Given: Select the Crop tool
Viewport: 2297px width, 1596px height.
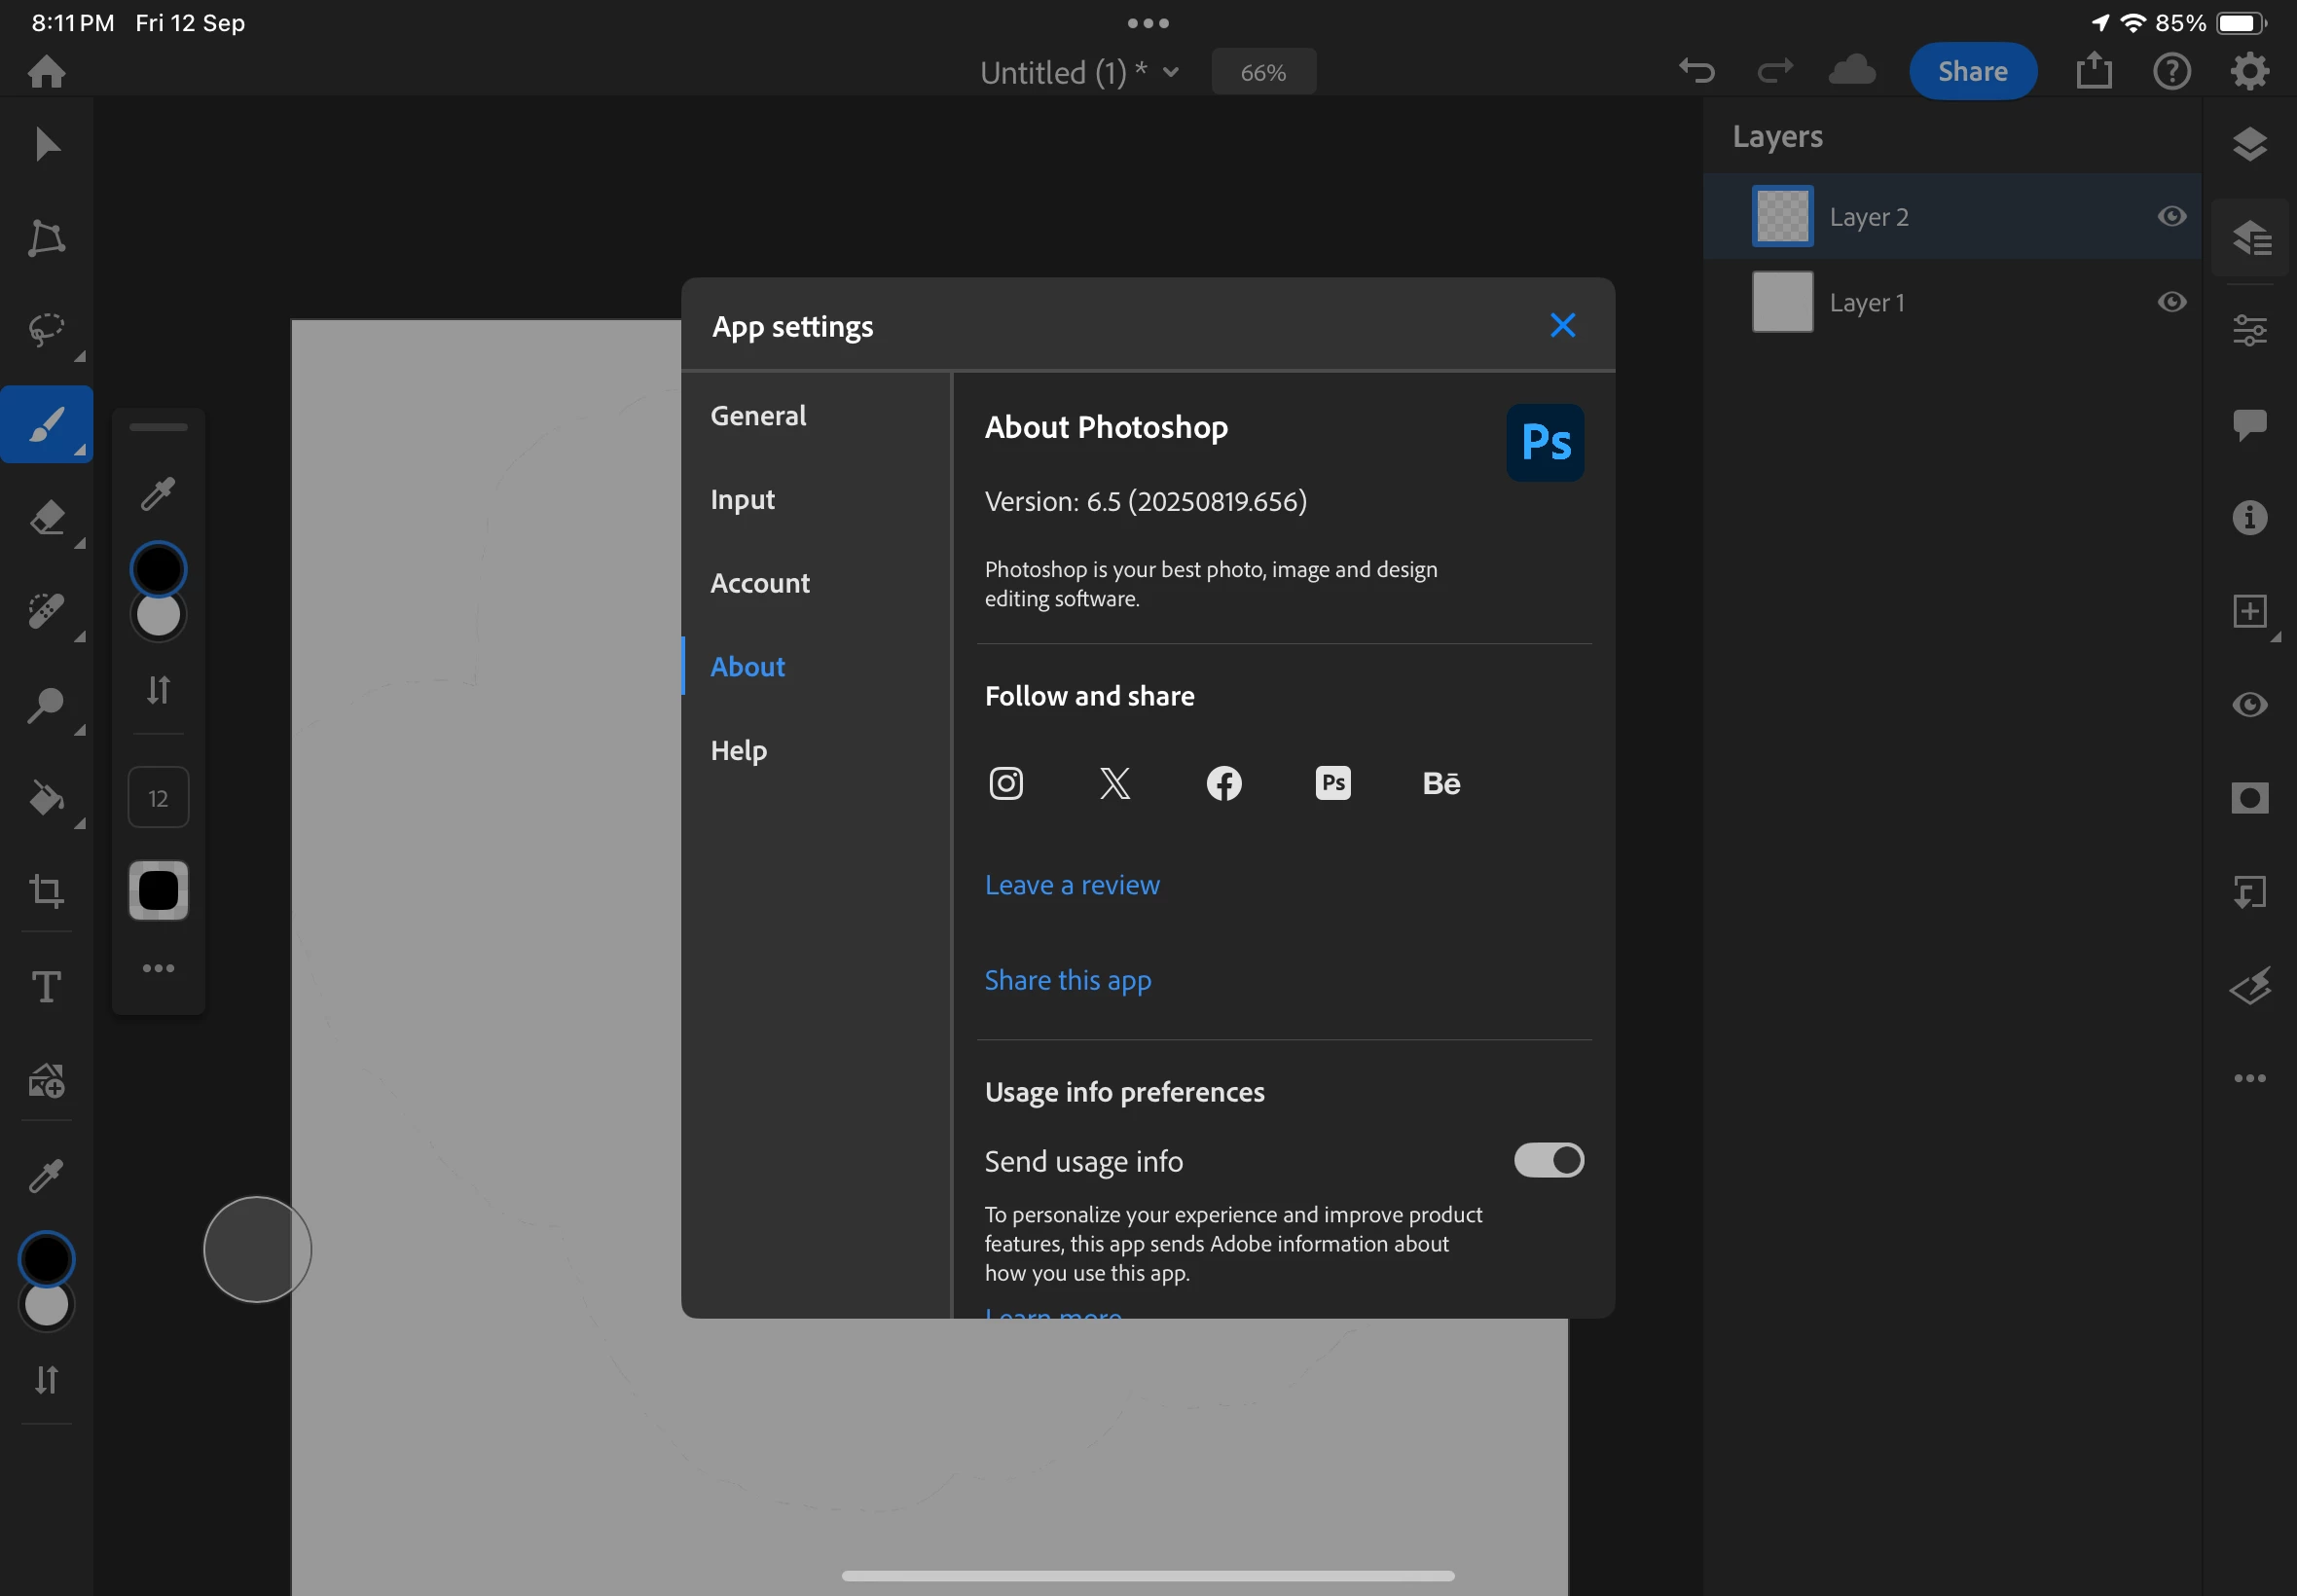Looking at the screenshot, I should point(46,890).
